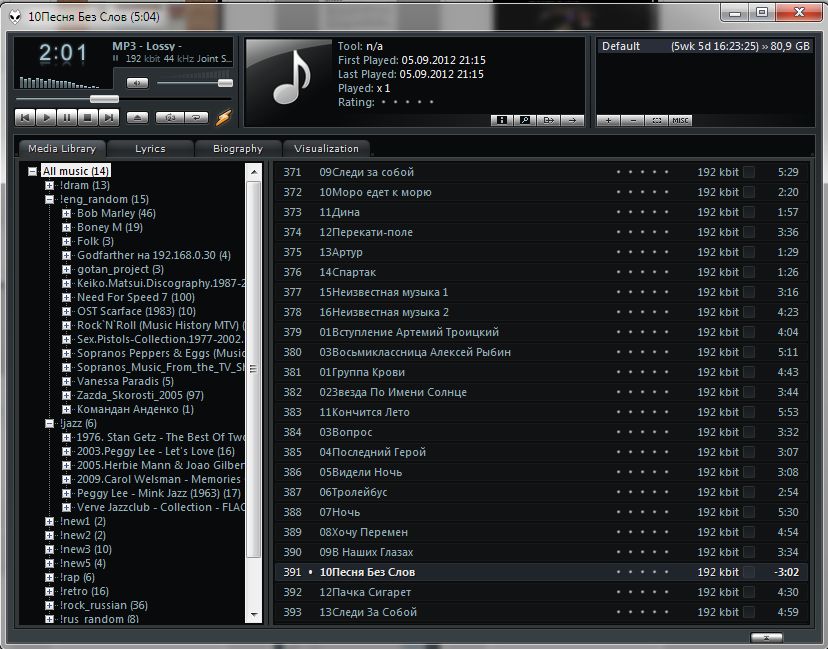Collapse the !eng_random (15) folder
This screenshot has width=828, height=649.
tap(49, 200)
